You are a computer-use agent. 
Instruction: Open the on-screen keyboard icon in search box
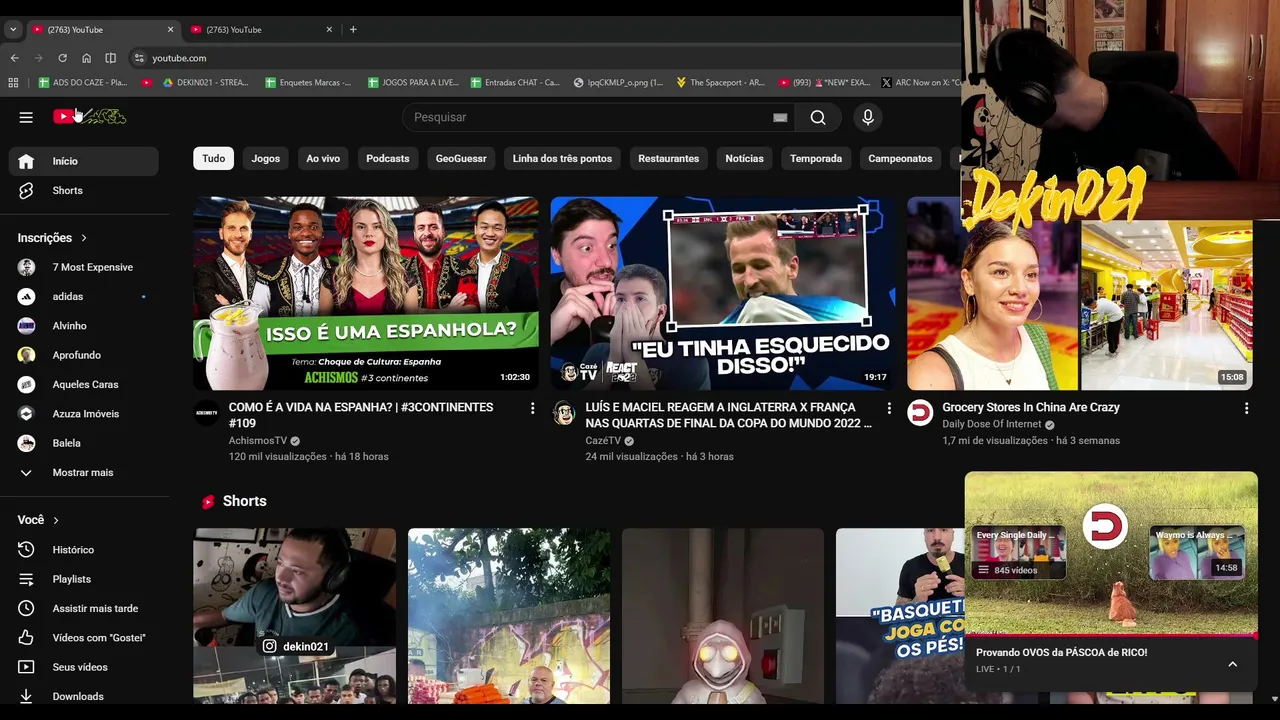[780, 117]
